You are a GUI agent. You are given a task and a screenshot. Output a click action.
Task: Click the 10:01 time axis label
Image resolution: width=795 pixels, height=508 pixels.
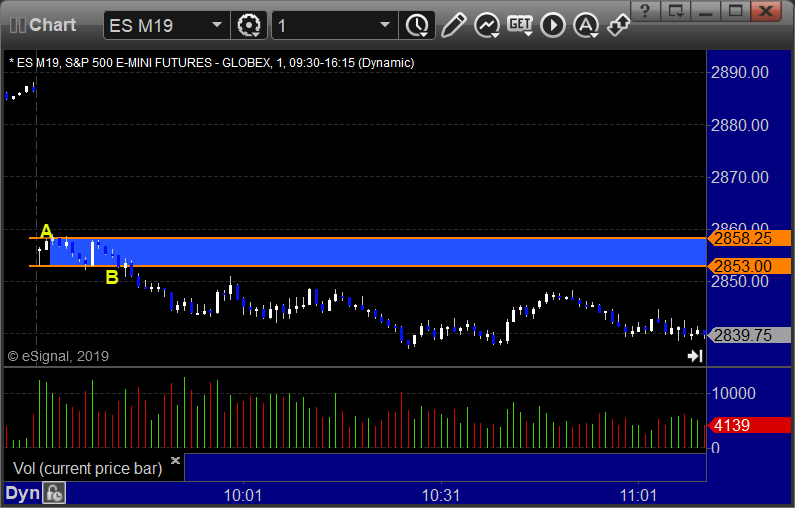tap(243, 495)
